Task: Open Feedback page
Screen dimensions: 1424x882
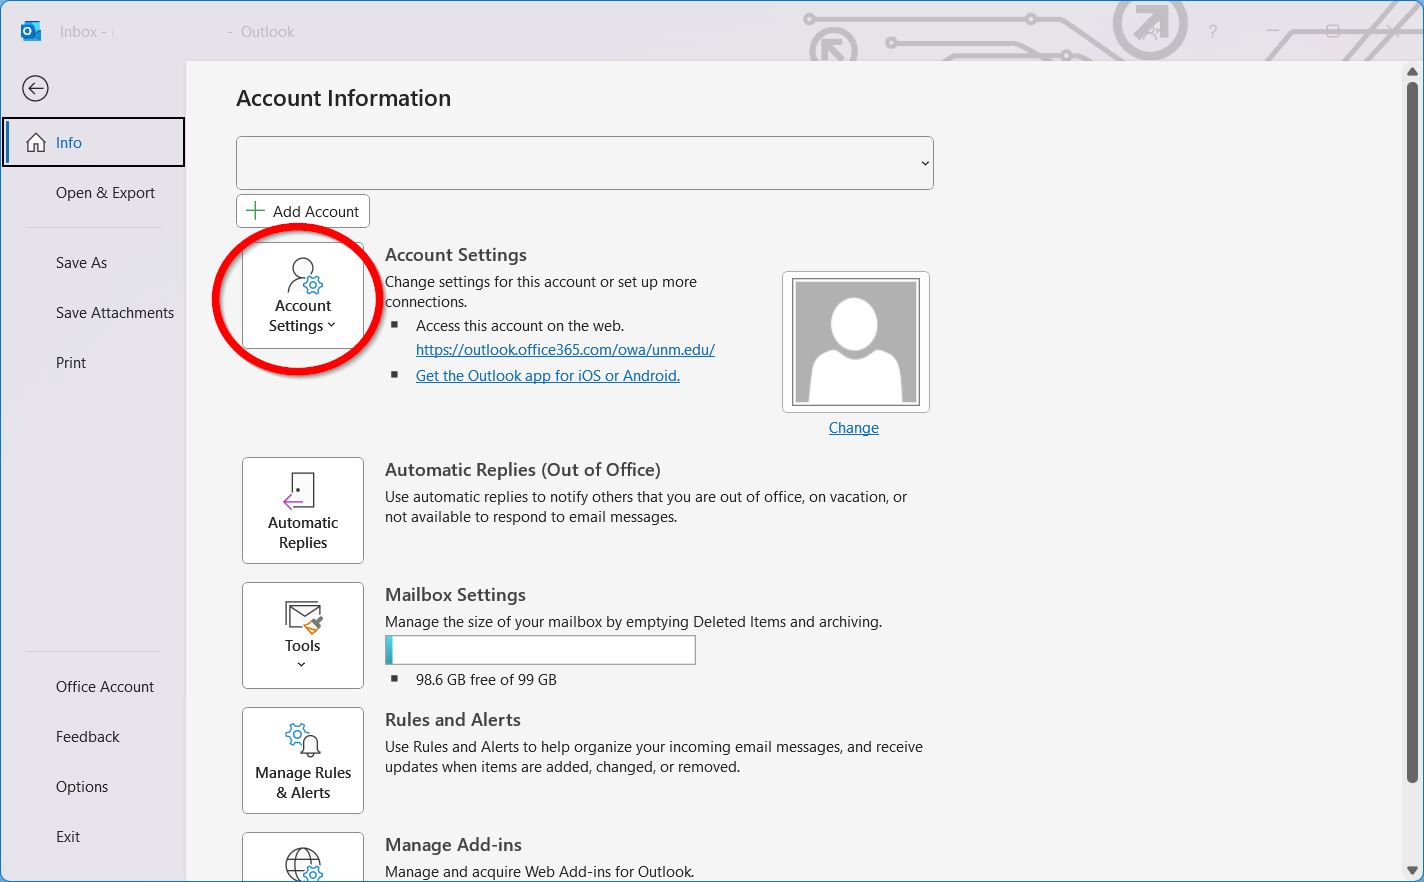Action: point(87,737)
